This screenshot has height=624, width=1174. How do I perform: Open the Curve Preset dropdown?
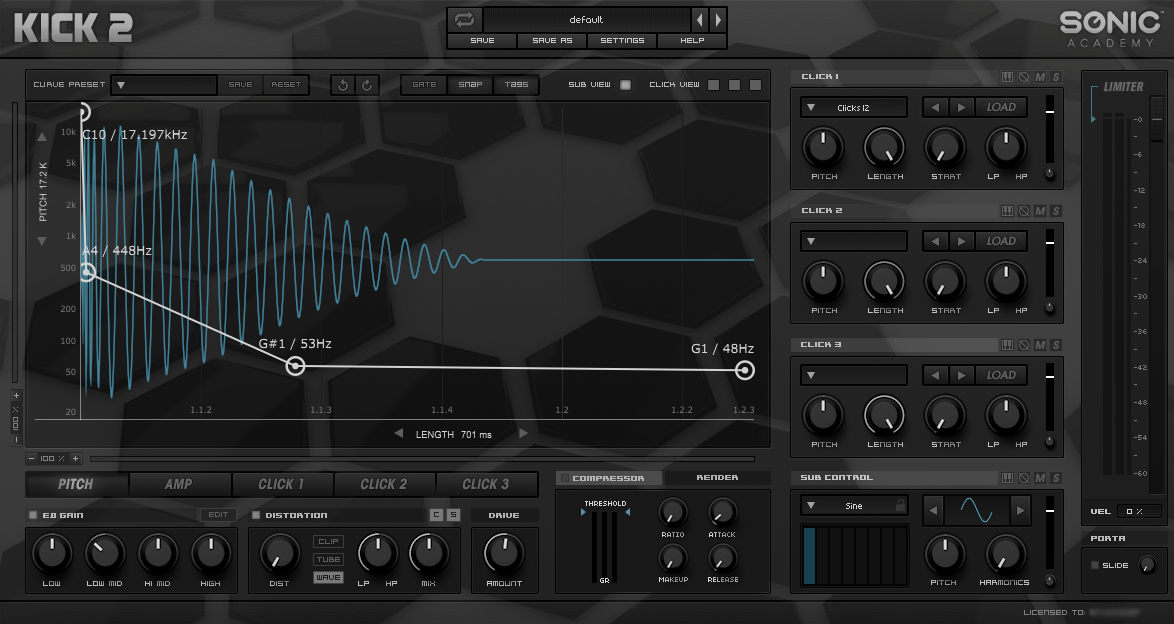point(164,85)
